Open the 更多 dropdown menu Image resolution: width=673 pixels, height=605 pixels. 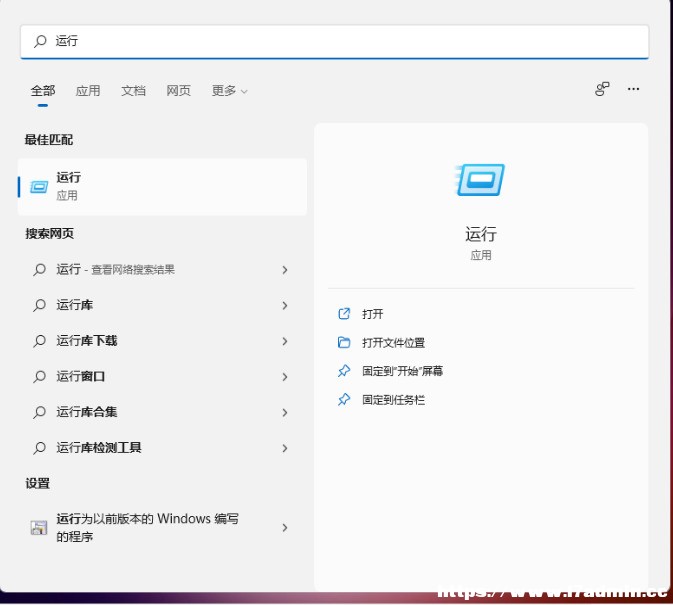[230, 91]
